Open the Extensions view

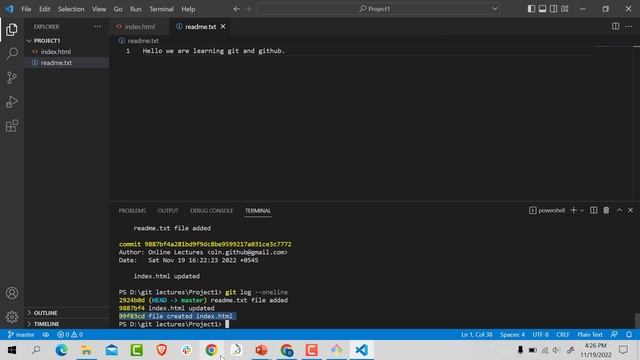[12, 126]
